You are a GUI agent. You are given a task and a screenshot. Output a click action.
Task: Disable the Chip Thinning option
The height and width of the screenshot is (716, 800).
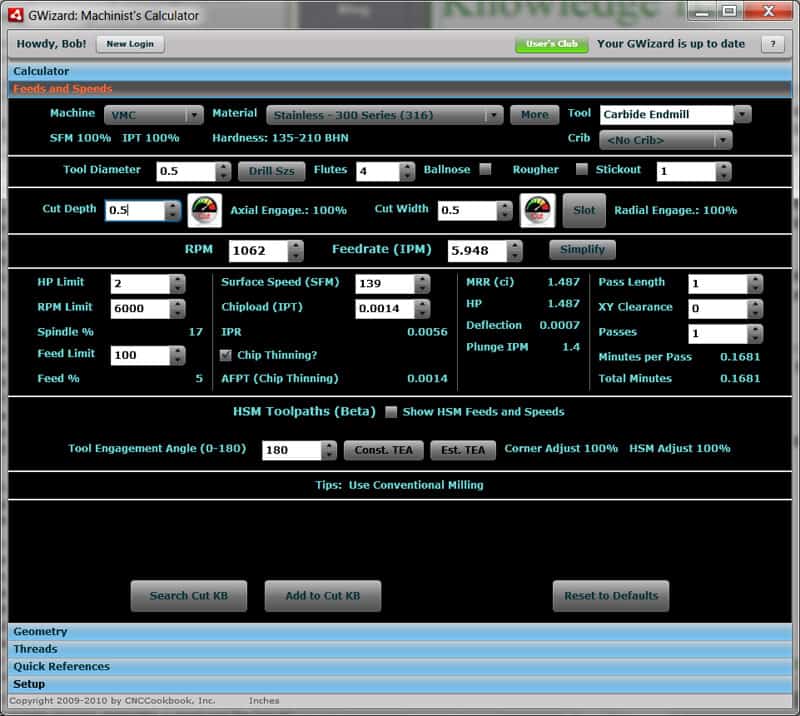tap(225, 353)
